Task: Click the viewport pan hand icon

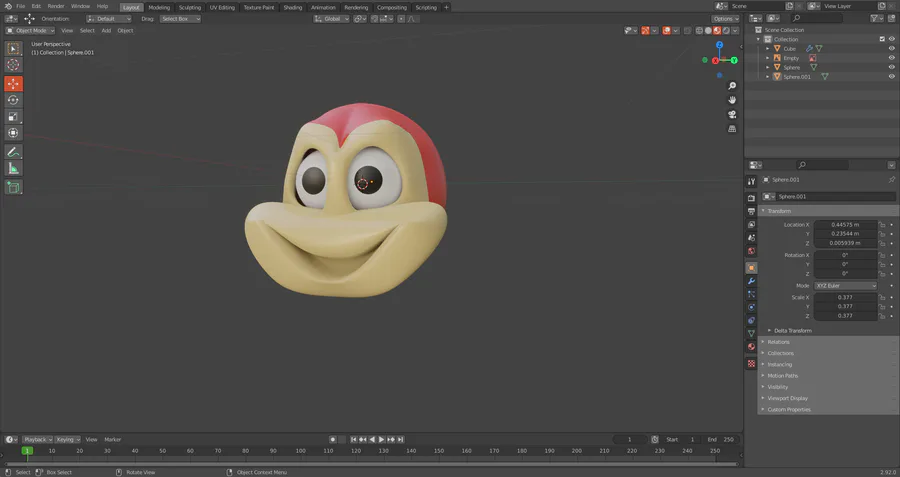Action: coord(732,100)
